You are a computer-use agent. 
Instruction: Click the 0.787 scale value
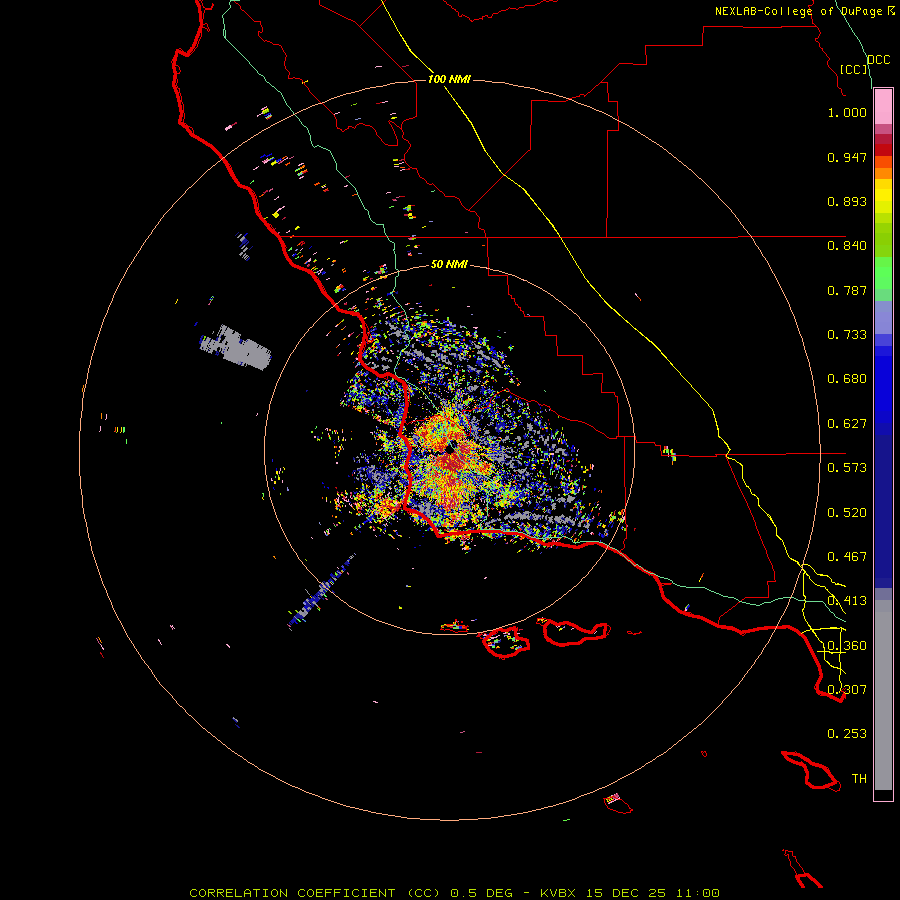point(847,290)
